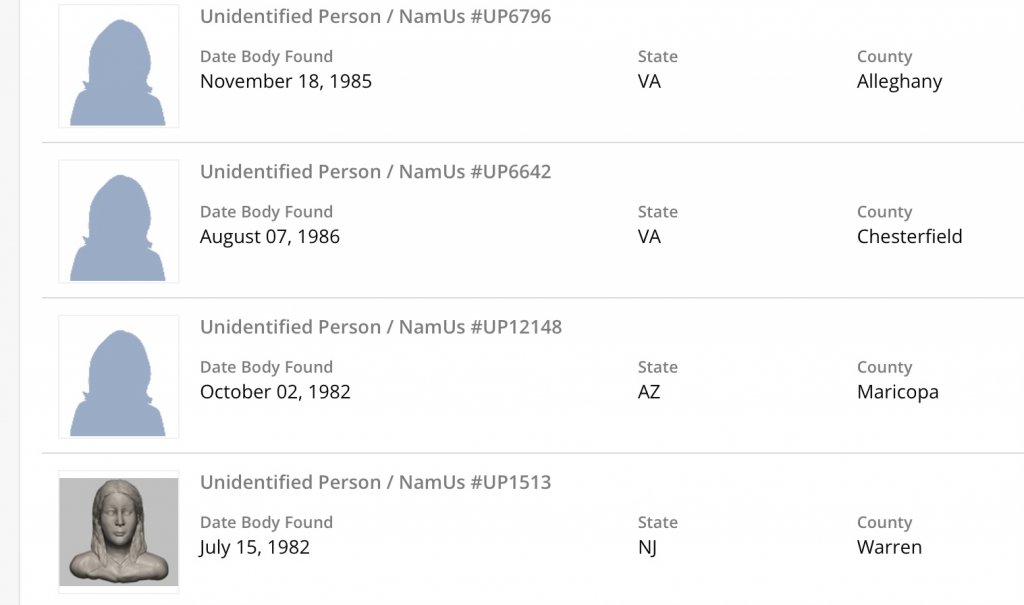Click the AZ state value
The height and width of the screenshot is (605, 1024).
click(x=649, y=392)
